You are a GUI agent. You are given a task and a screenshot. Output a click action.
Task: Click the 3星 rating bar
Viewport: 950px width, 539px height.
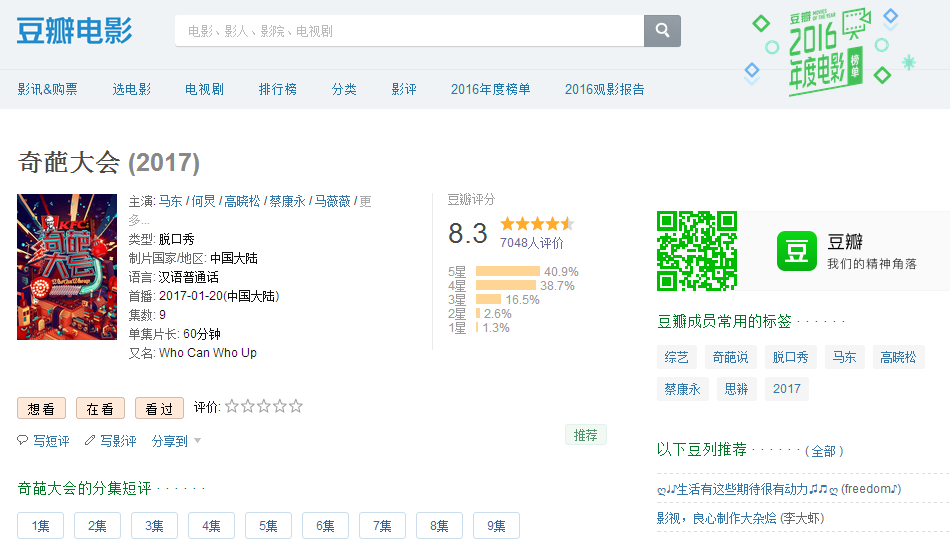tap(488, 299)
